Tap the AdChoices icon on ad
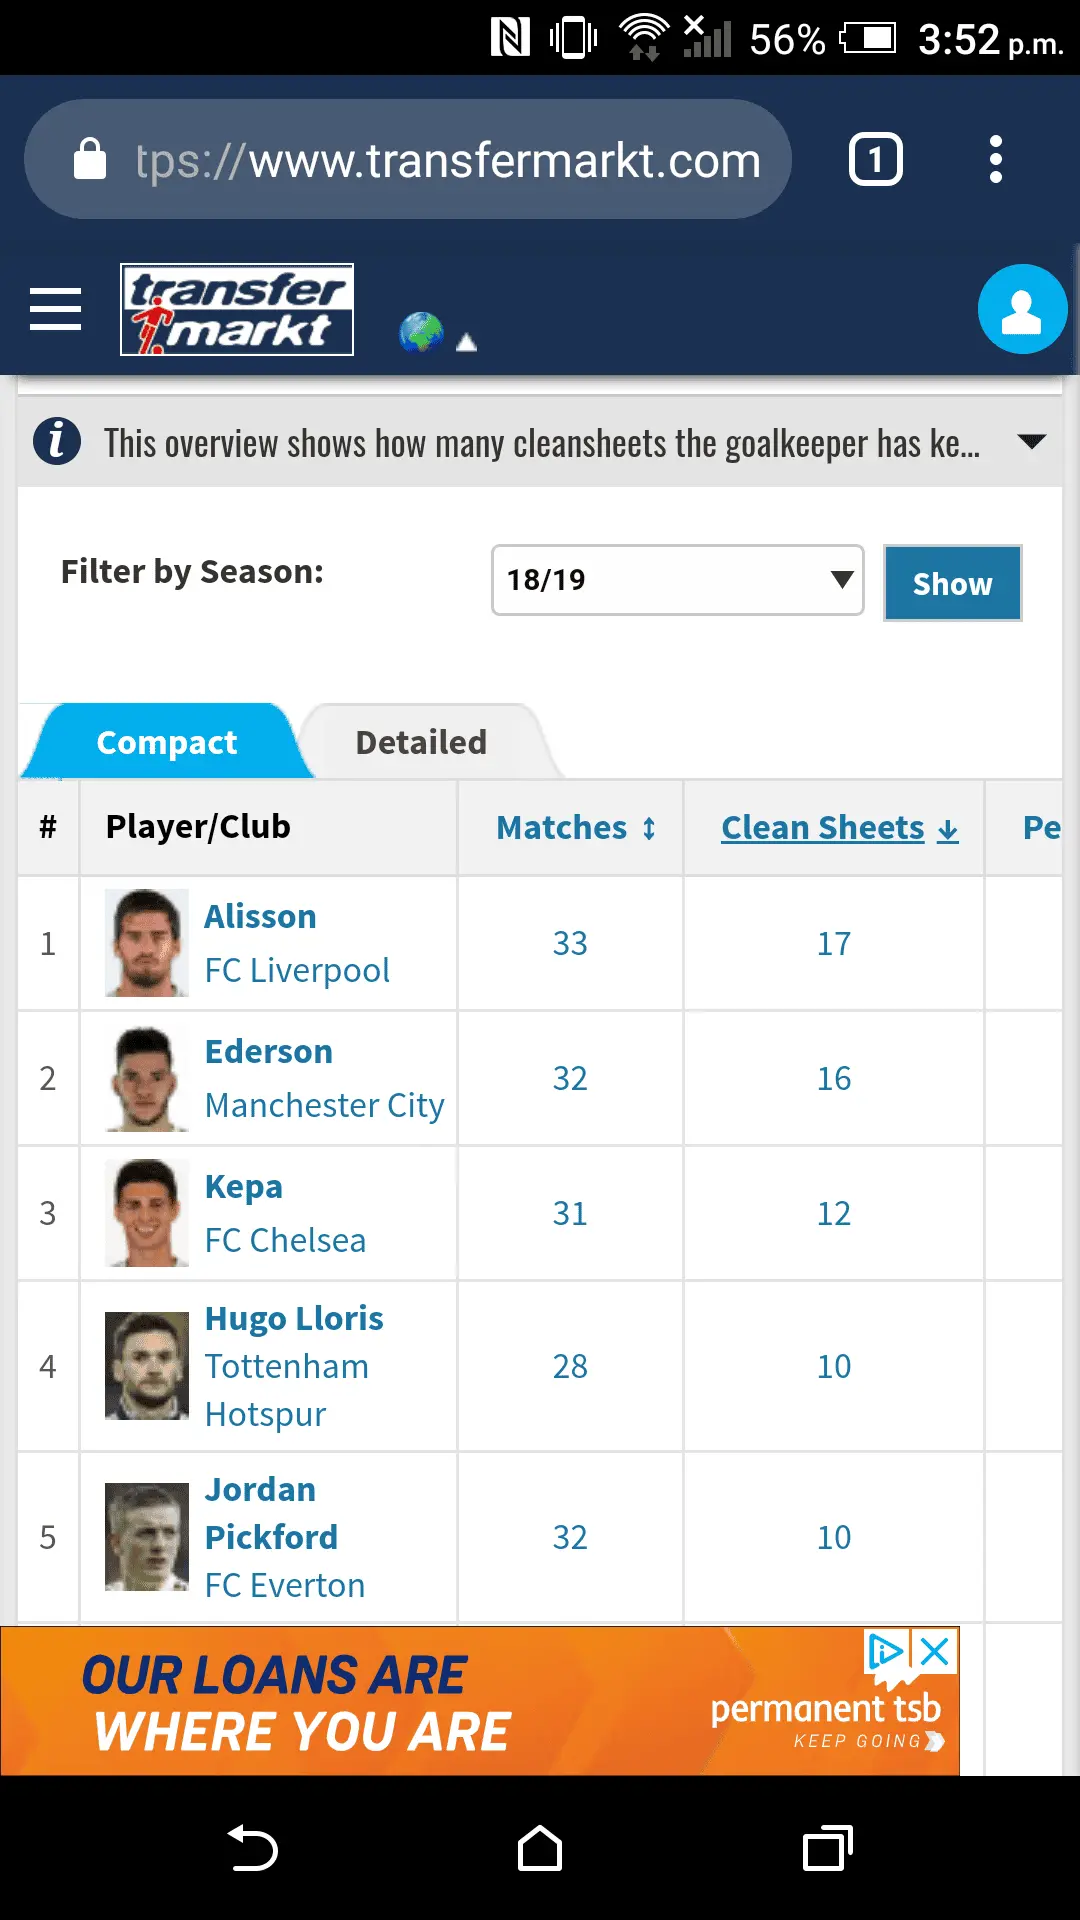Image resolution: width=1080 pixels, height=1920 pixels. coord(886,1651)
